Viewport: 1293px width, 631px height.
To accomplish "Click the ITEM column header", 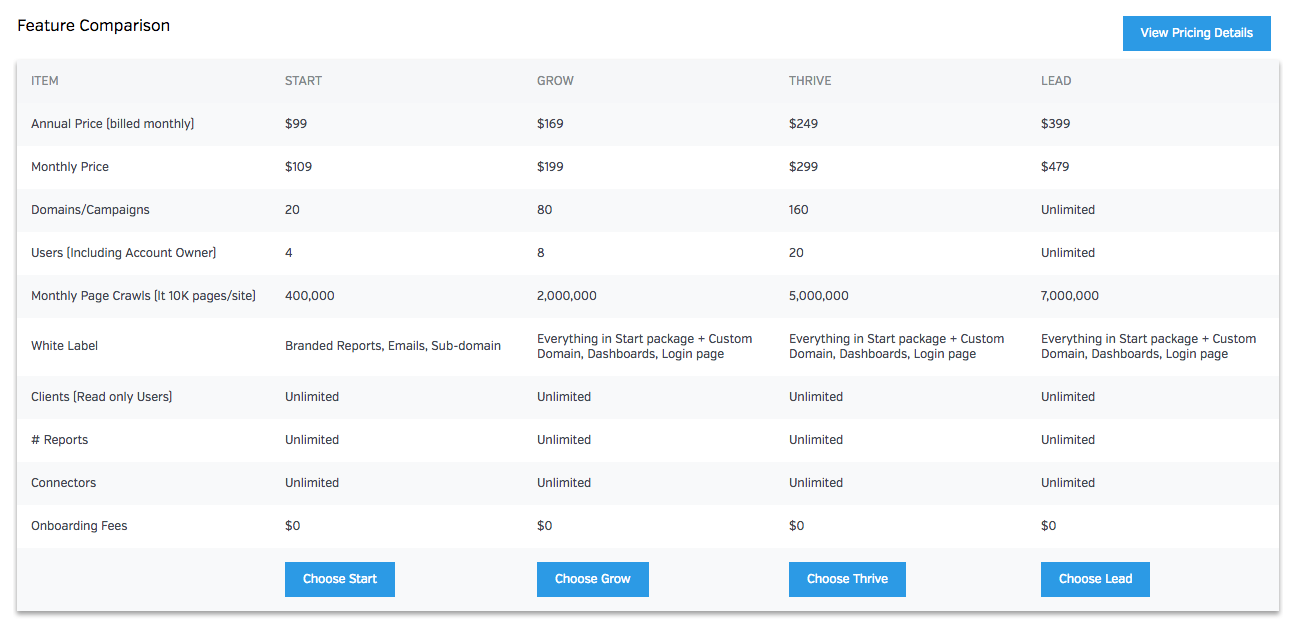I will [x=45, y=81].
